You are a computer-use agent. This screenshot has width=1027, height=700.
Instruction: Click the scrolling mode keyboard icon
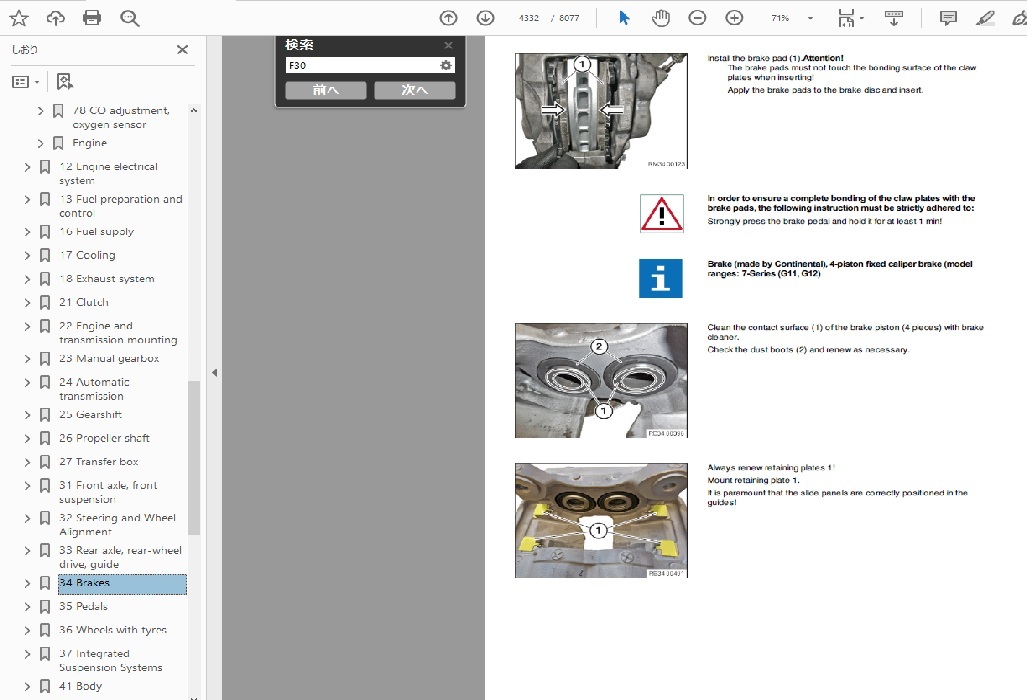[894, 18]
